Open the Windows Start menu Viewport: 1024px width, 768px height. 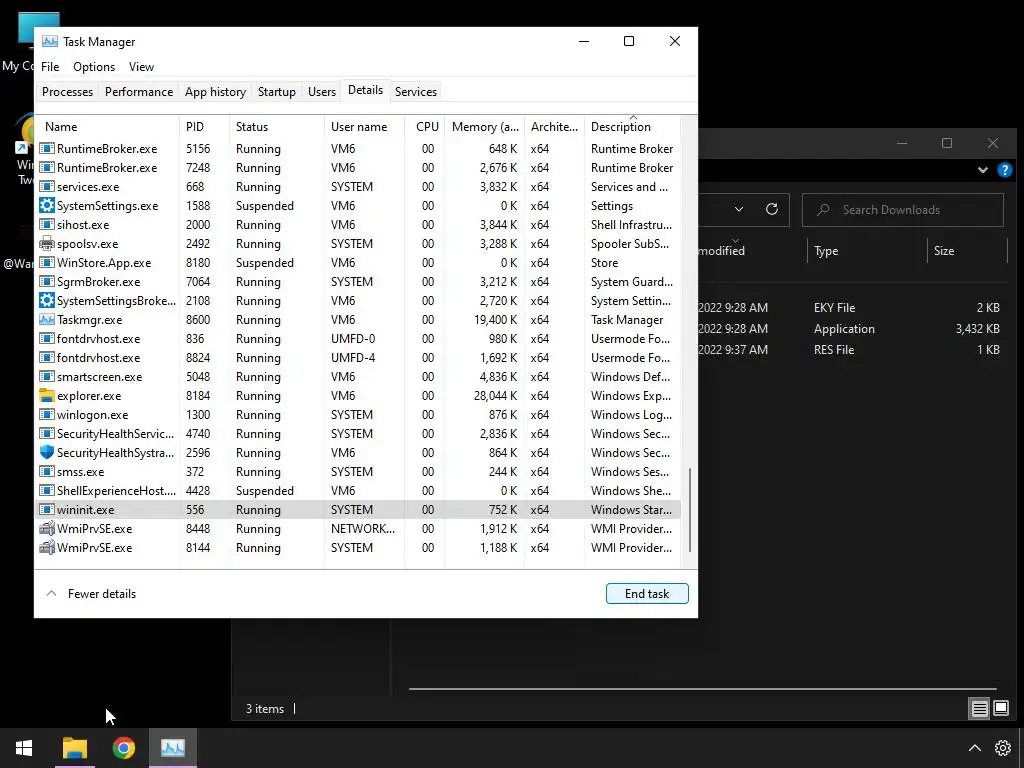click(x=24, y=748)
